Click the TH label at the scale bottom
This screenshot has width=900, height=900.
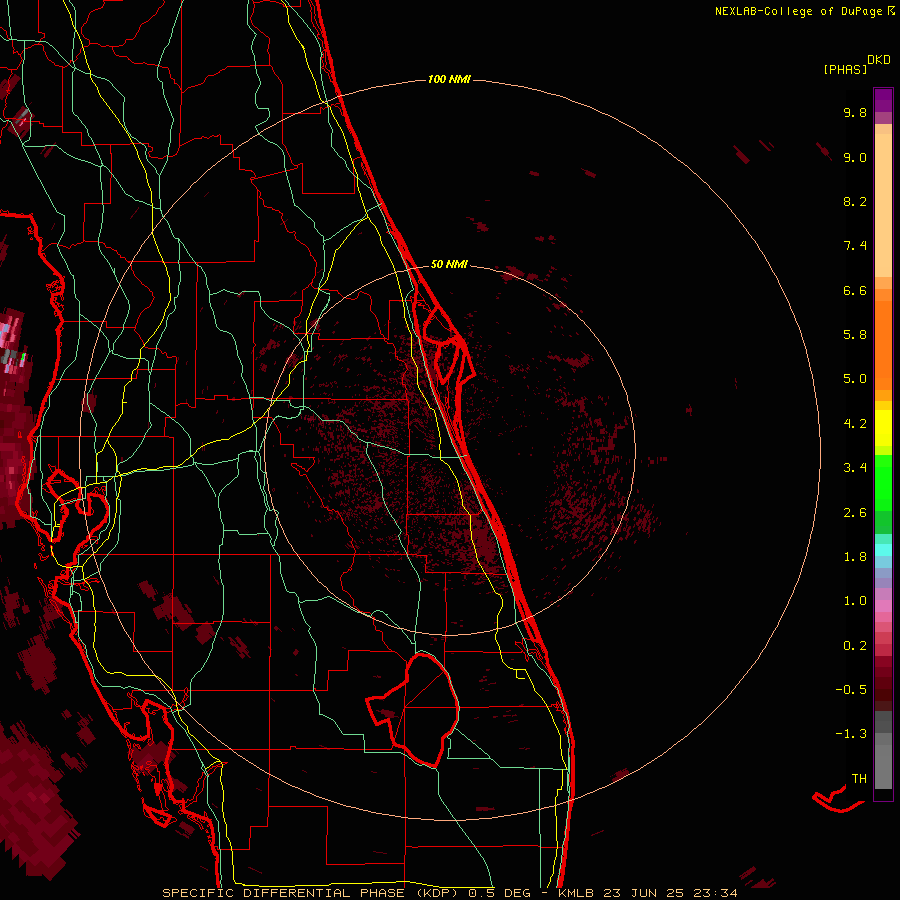click(x=859, y=779)
